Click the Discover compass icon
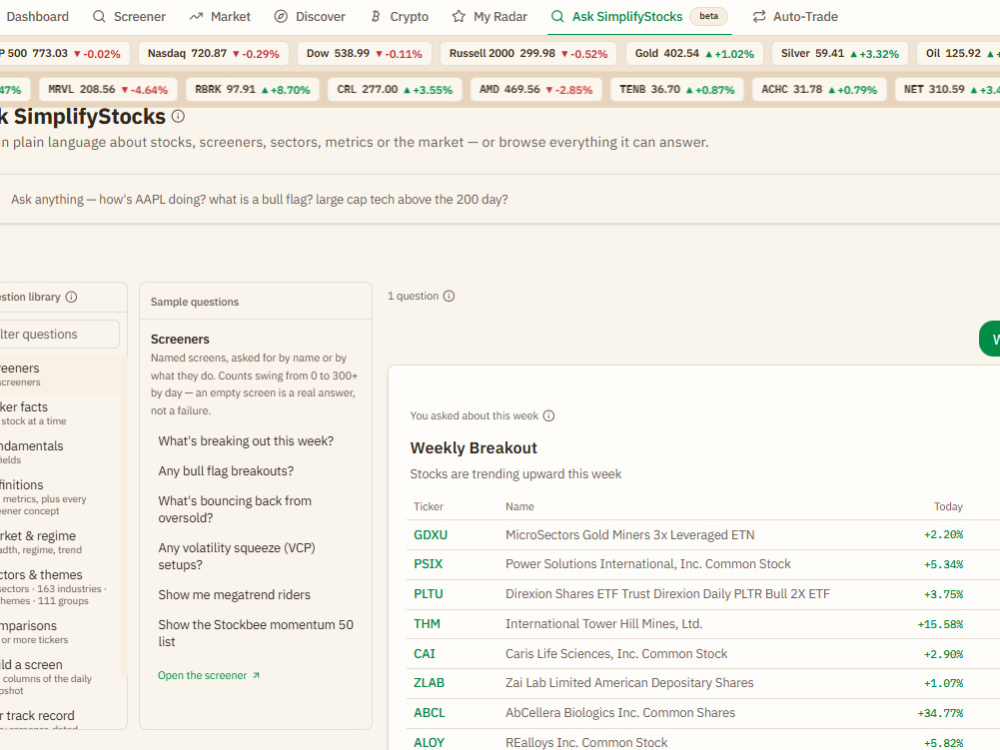 (x=281, y=17)
